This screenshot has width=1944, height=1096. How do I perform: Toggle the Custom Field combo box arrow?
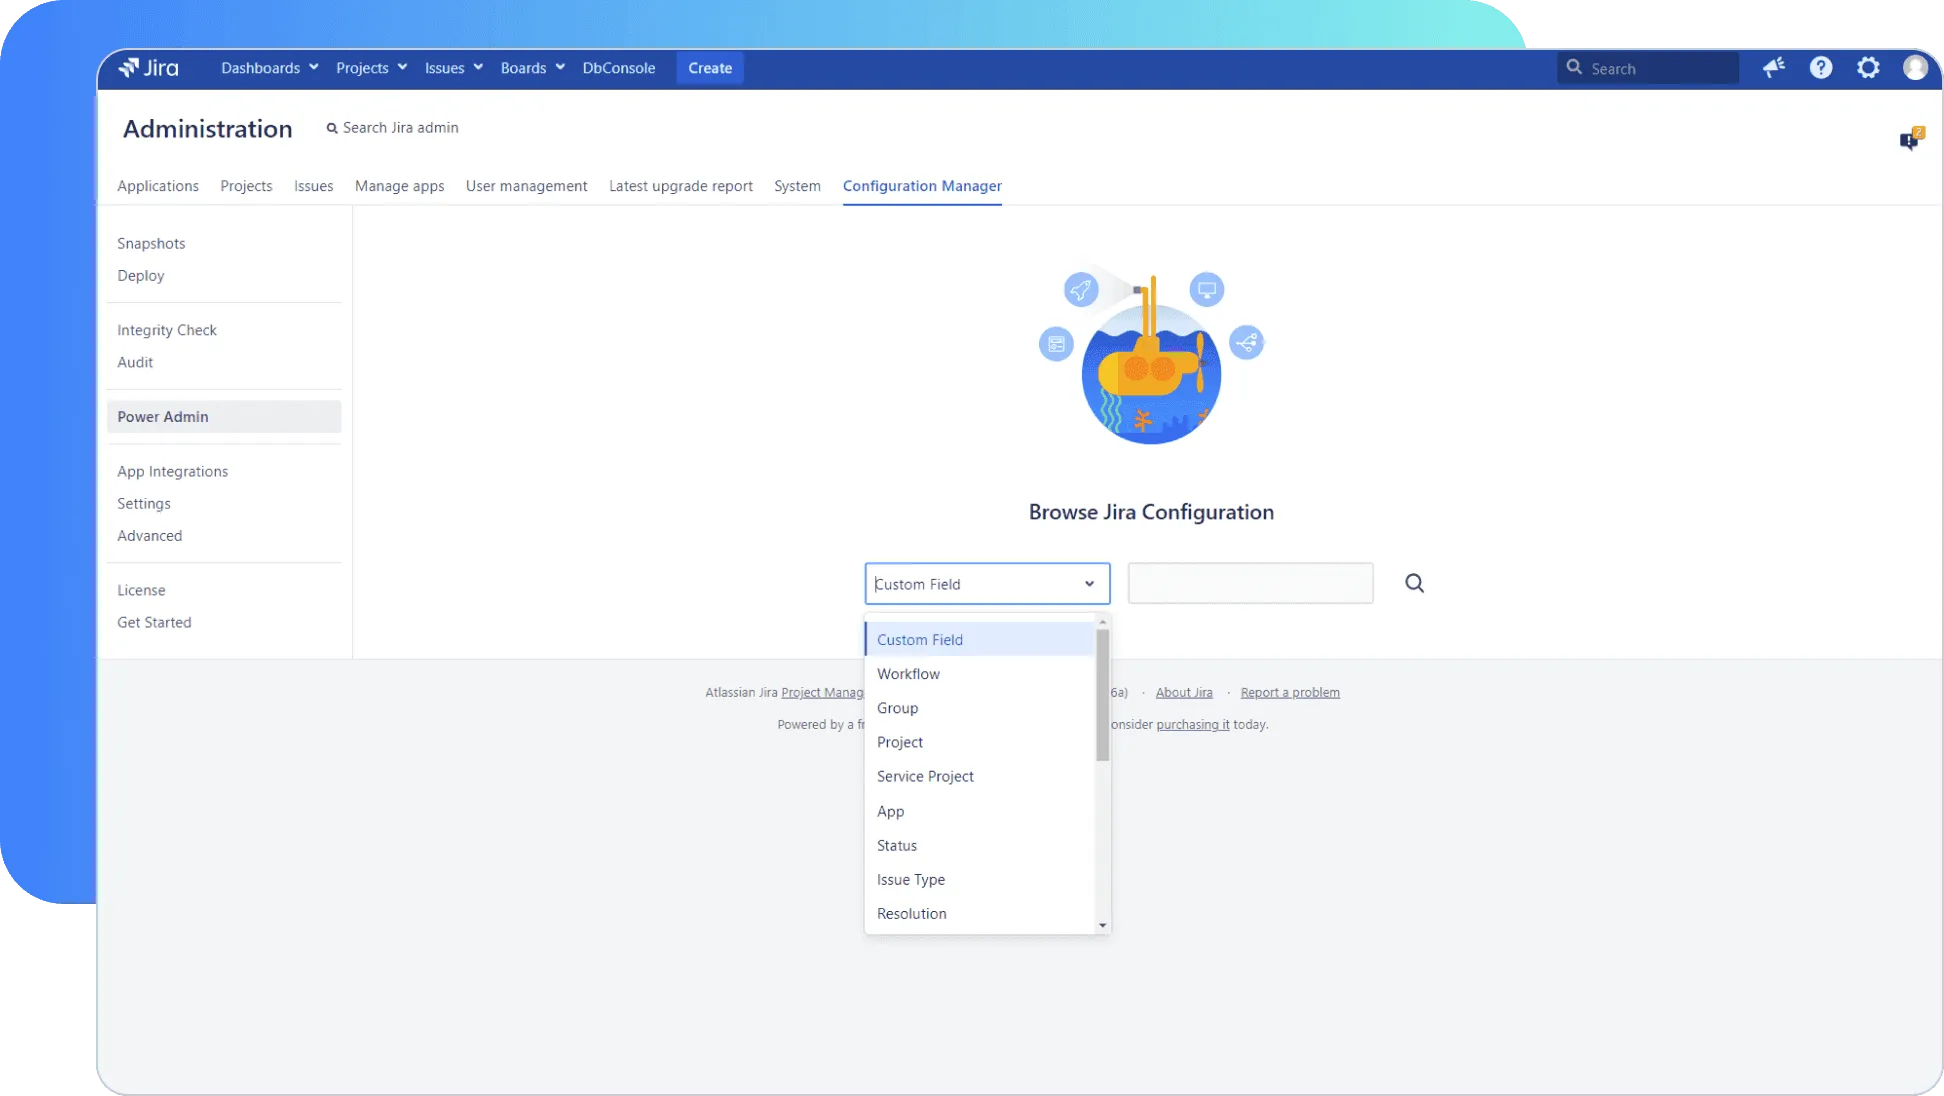[x=1089, y=584]
